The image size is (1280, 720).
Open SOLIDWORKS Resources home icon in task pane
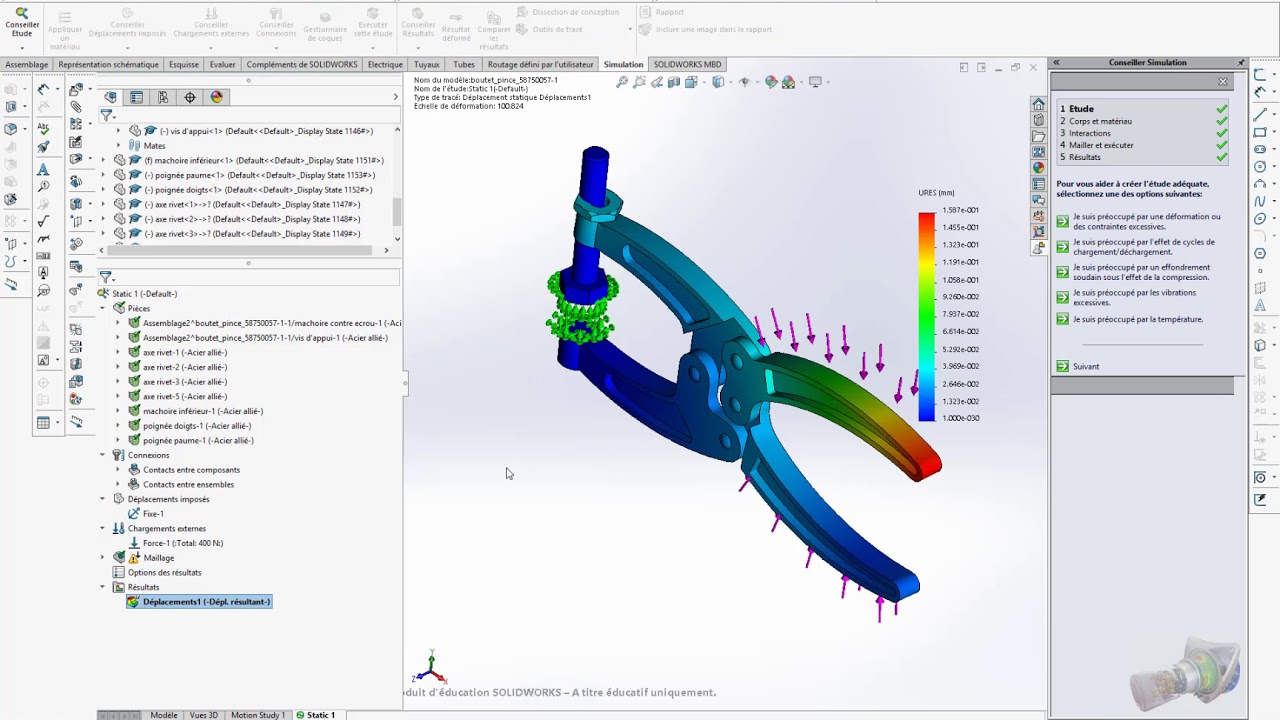(x=1039, y=104)
